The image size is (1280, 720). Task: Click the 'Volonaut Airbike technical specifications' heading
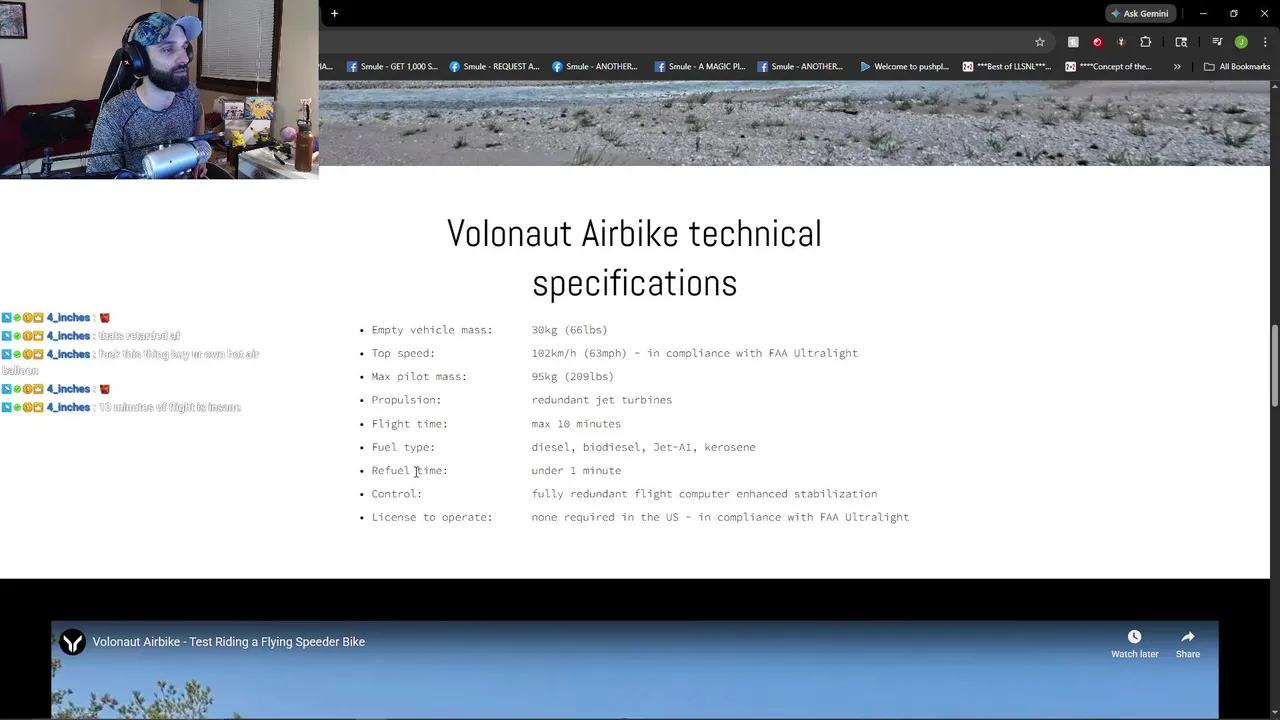(634, 258)
